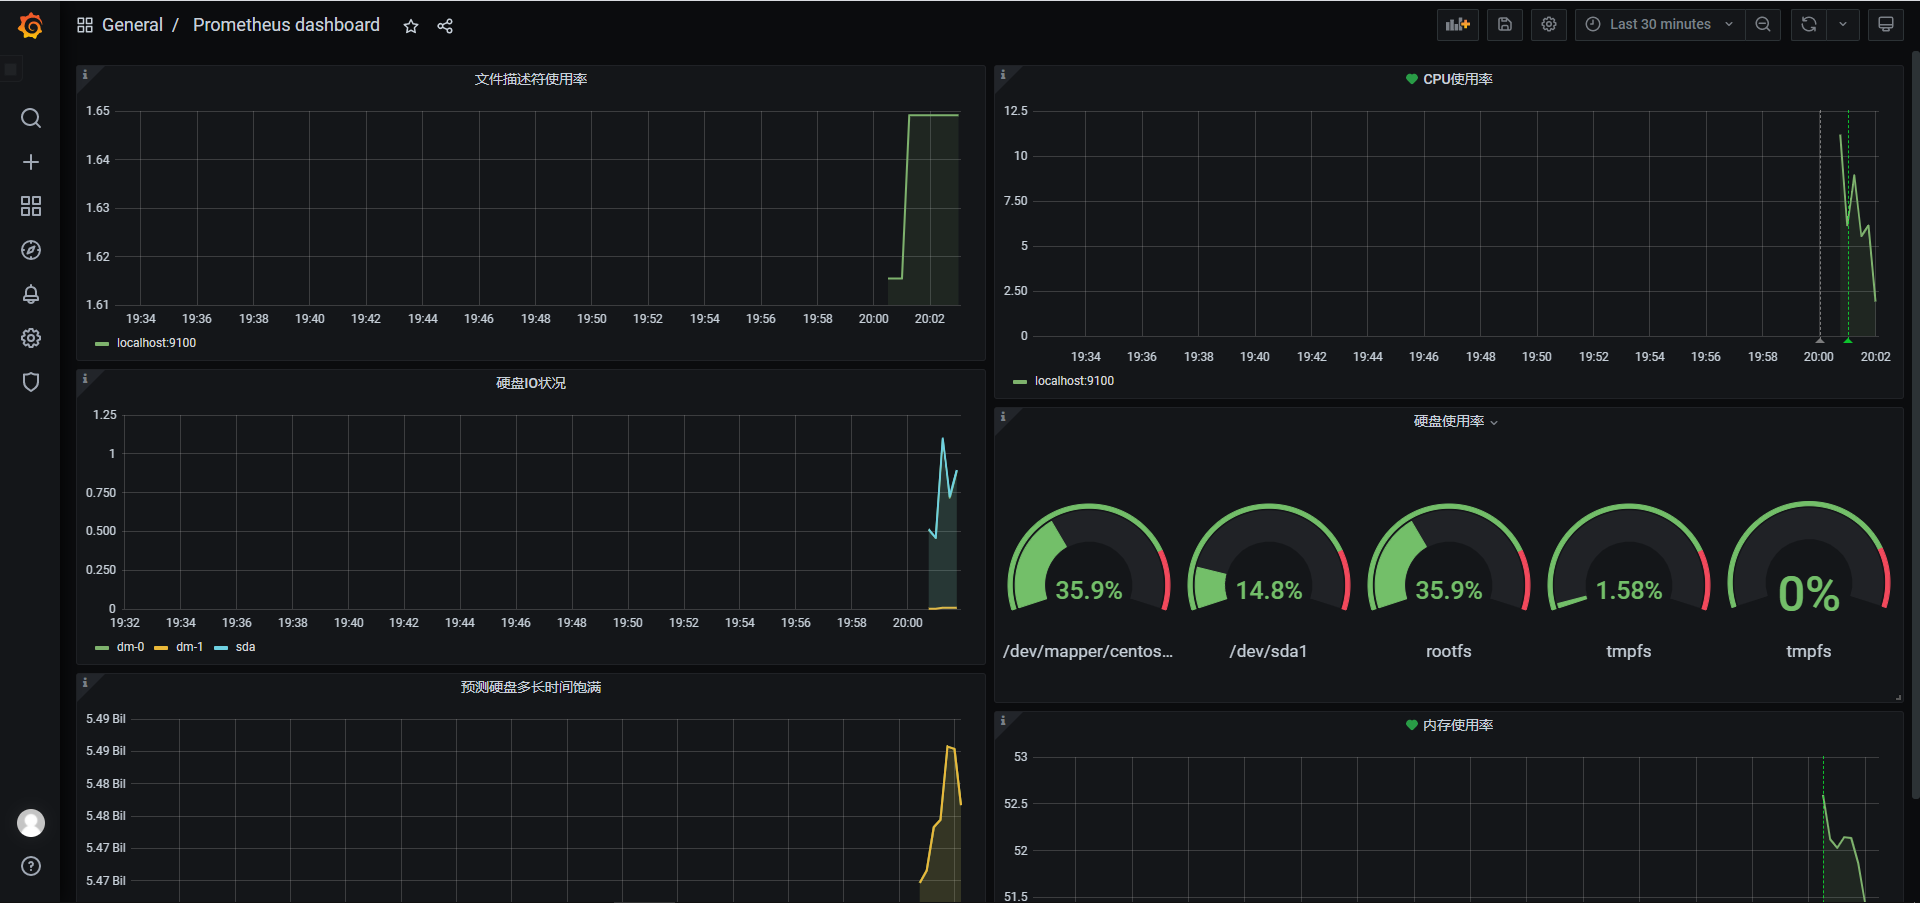Open the Alerting bell icon
The width and height of the screenshot is (1920, 903).
click(31, 294)
